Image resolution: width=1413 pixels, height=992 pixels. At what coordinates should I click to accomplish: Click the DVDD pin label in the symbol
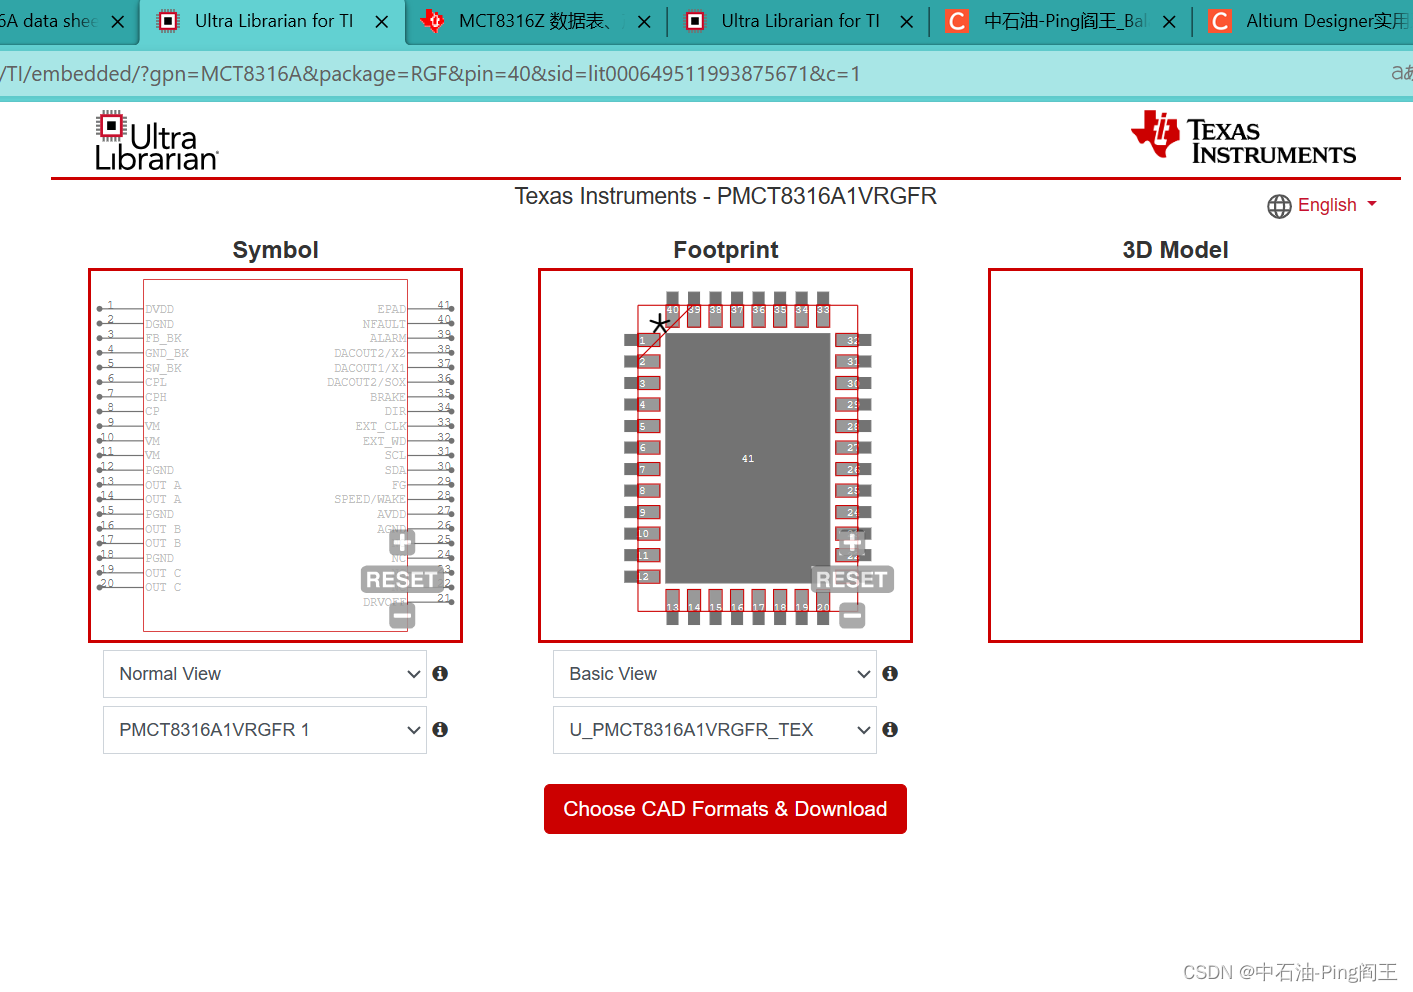[x=159, y=309]
